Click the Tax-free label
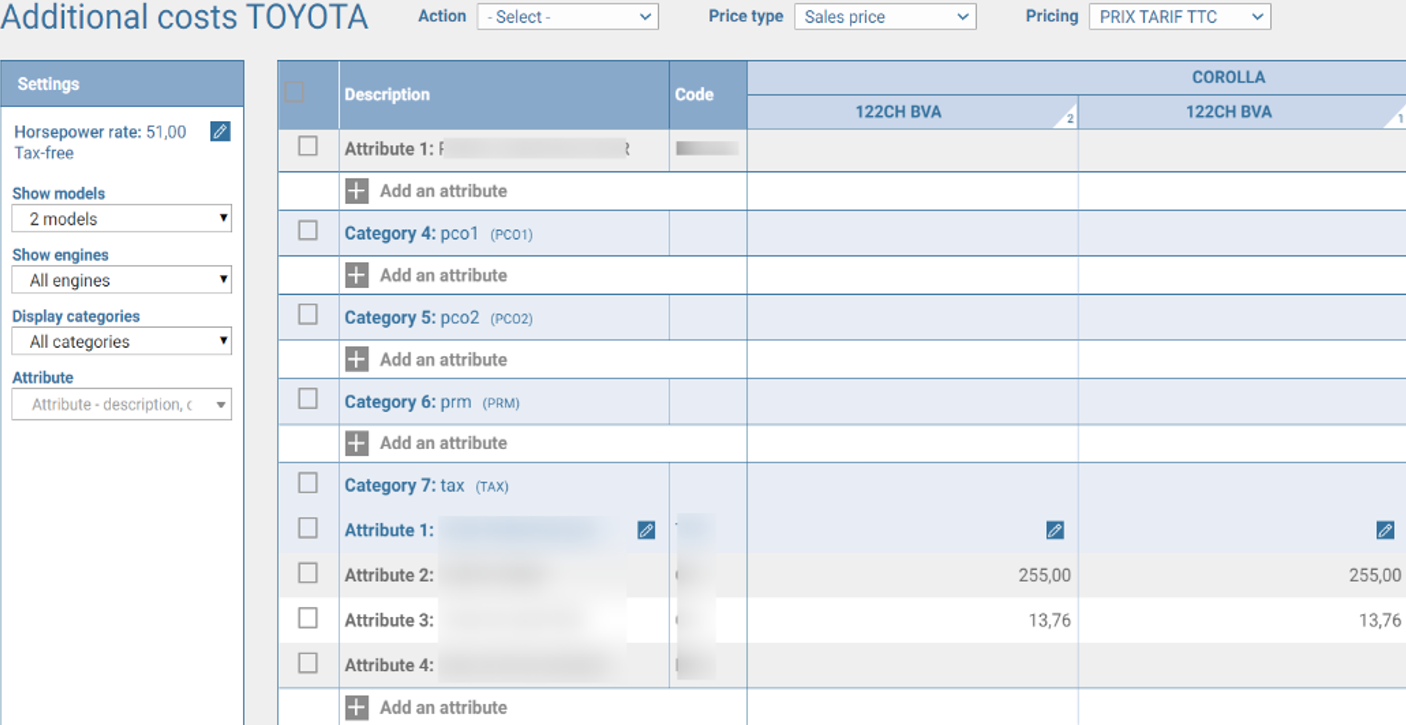 44,153
